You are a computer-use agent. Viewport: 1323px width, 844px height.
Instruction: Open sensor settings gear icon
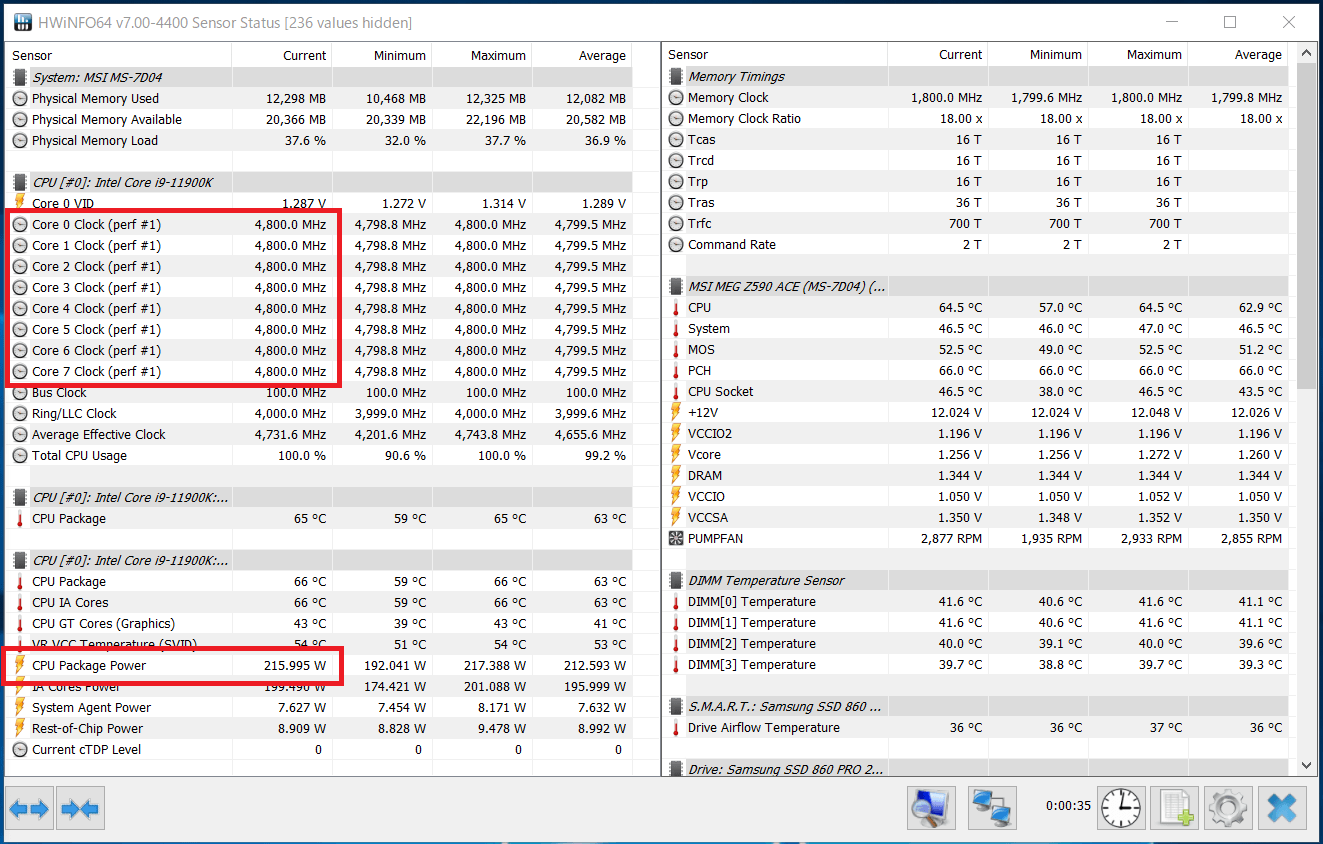click(x=1228, y=807)
